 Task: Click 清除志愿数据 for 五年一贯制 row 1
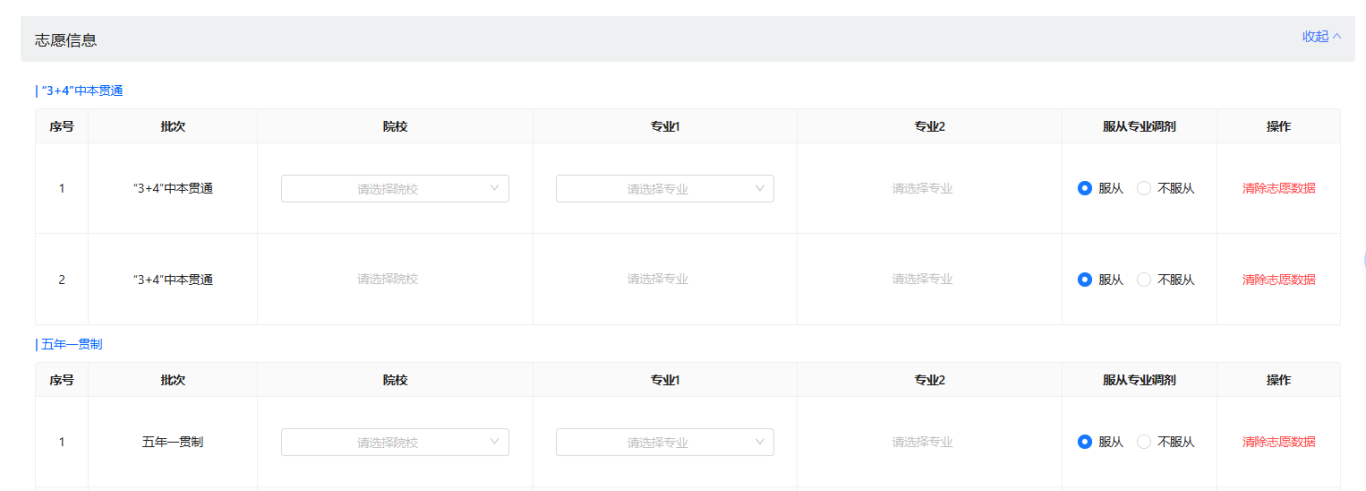pyautogui.click(x=1278, y=442)
